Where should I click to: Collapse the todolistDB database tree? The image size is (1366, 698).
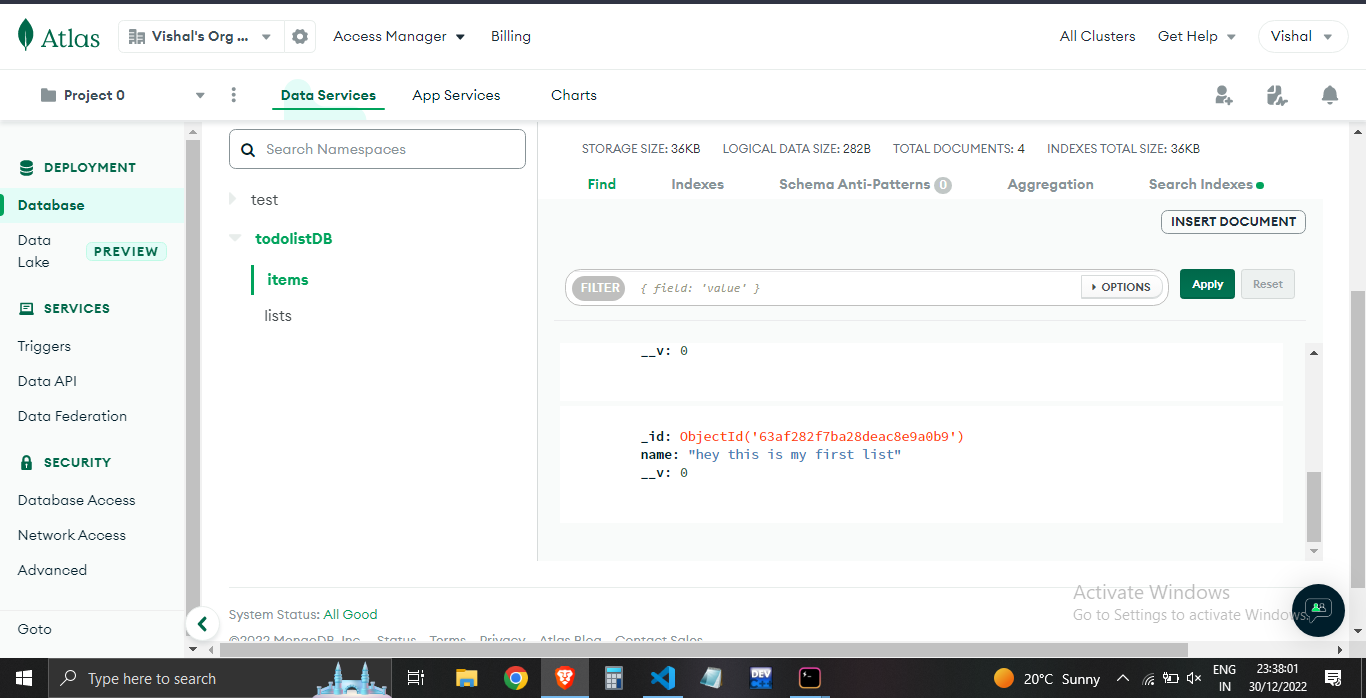pos(235,238)
